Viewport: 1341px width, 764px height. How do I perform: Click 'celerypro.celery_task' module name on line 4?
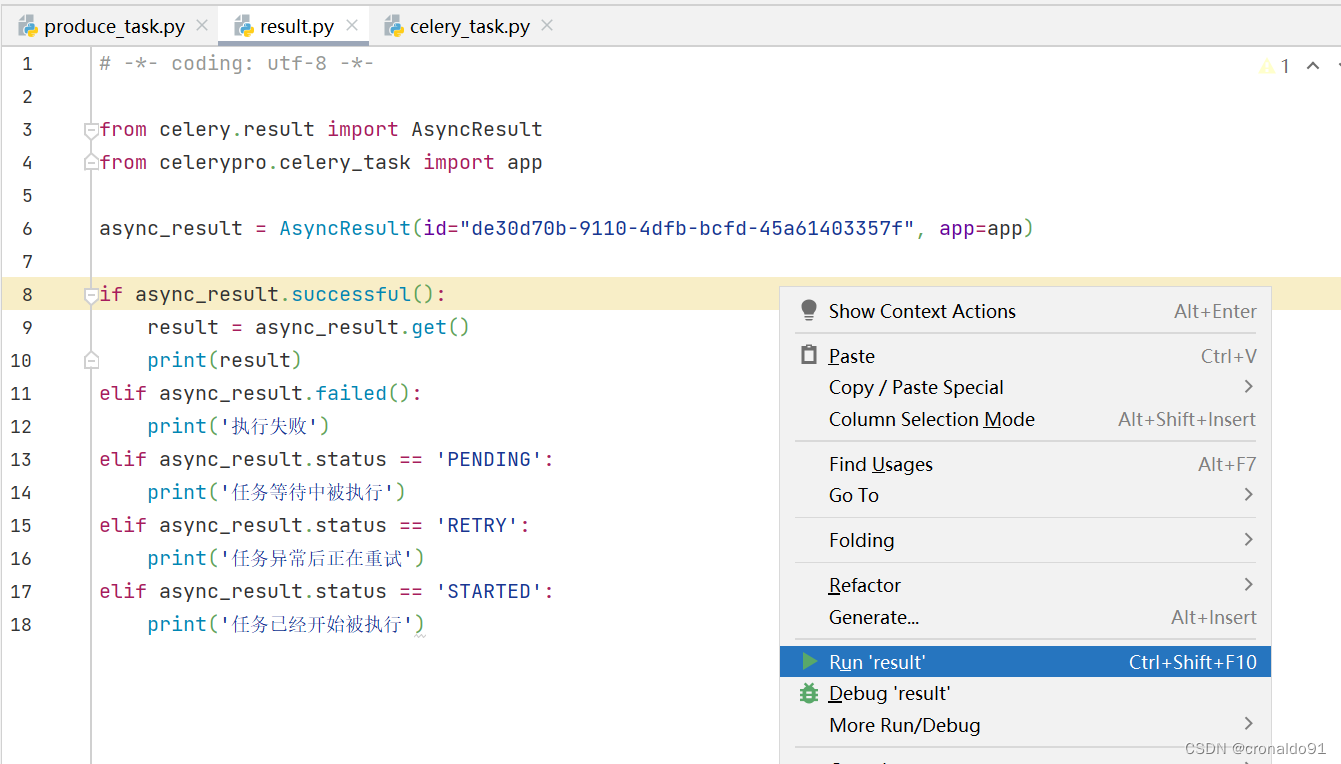[x=285, y=162]
